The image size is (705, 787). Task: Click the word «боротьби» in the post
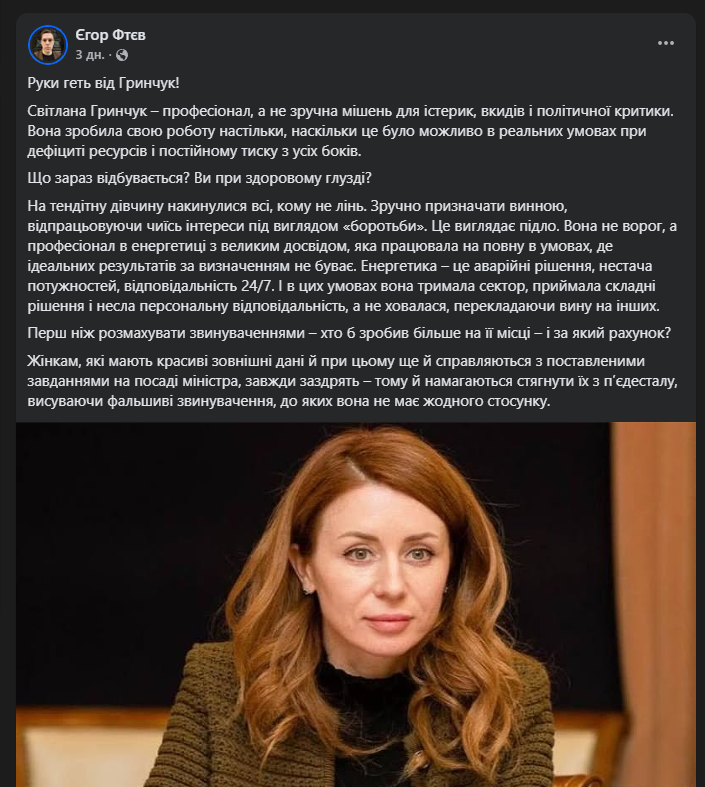click(x=383, y=226)
